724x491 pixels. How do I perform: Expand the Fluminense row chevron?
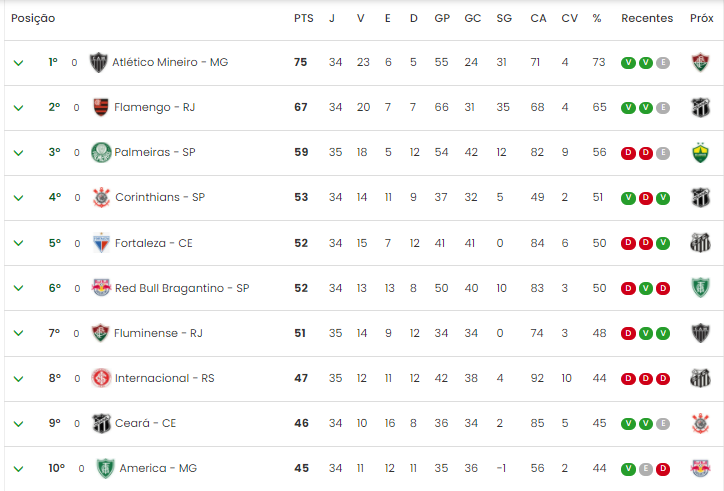click(18, 333)
